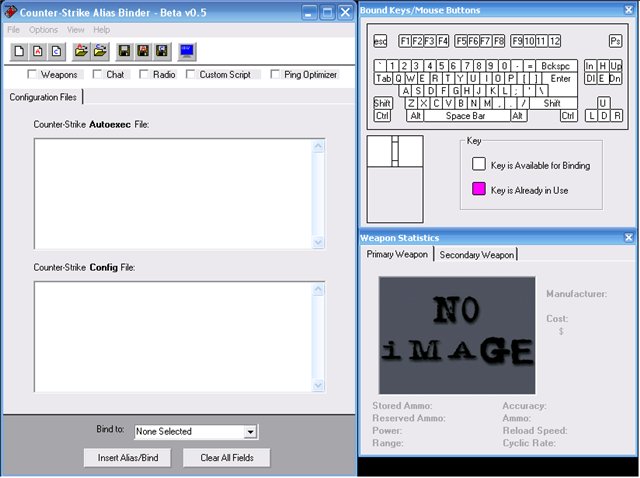Click the left mouse button diagram area
Image resolution: width=640 pixels, height=478 pixels.
click(379, 151)
